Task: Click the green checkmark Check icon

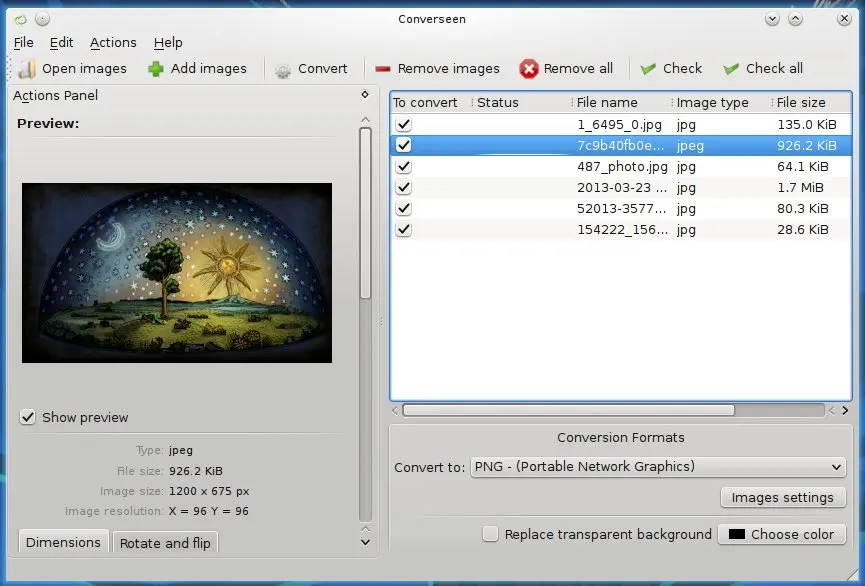Action: [x=648, y=69]
